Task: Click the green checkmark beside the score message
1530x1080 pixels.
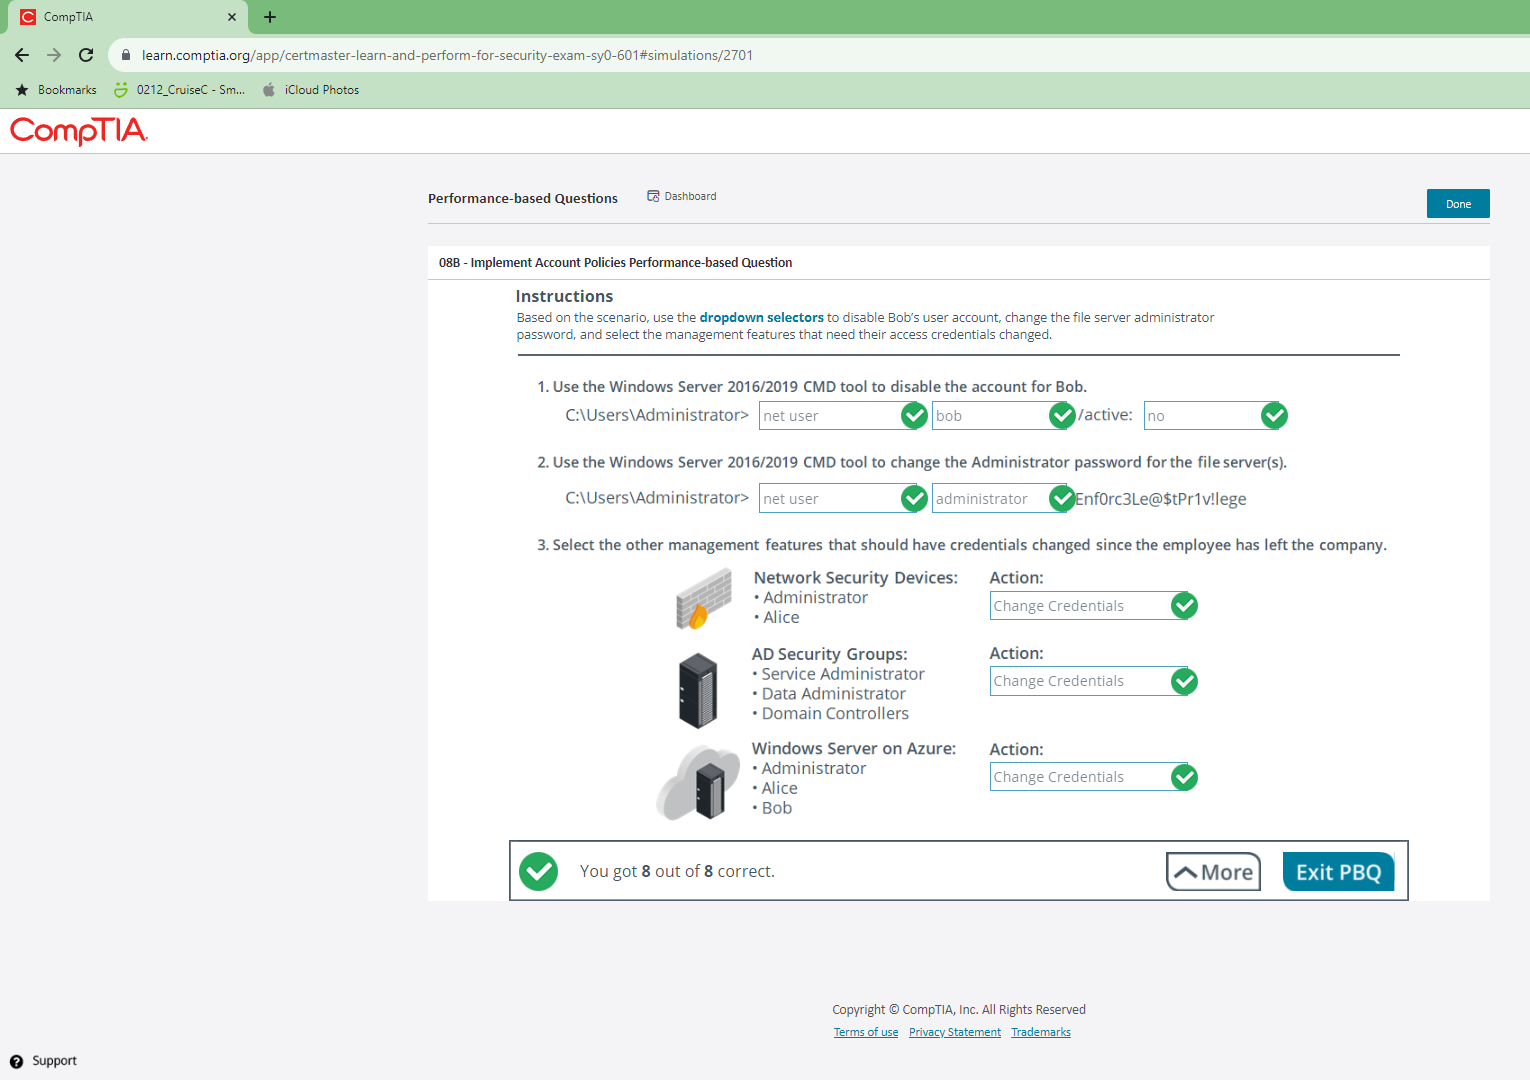Action: [539, 871]
